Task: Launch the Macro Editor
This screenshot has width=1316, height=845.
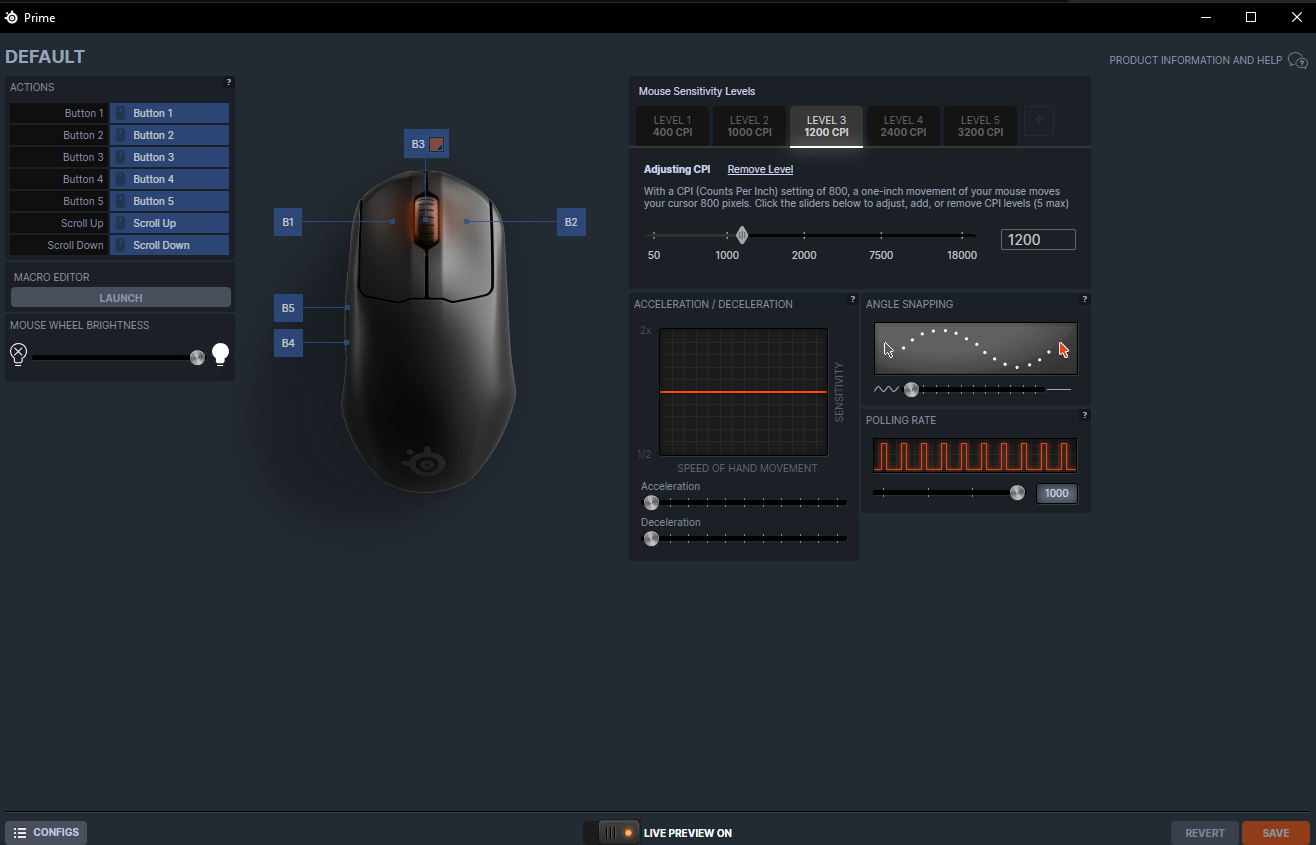Action: pos(121,297)
